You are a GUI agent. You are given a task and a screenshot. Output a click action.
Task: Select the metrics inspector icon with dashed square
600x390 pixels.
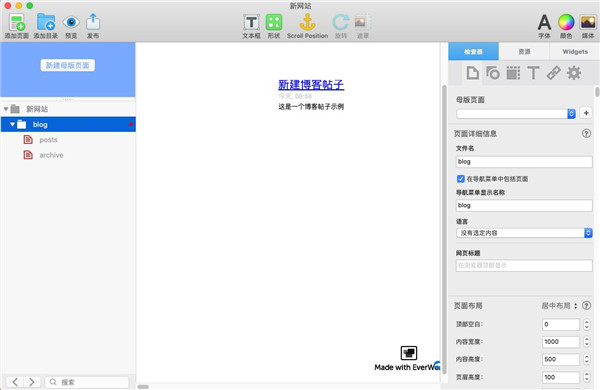tap(513, 73)
